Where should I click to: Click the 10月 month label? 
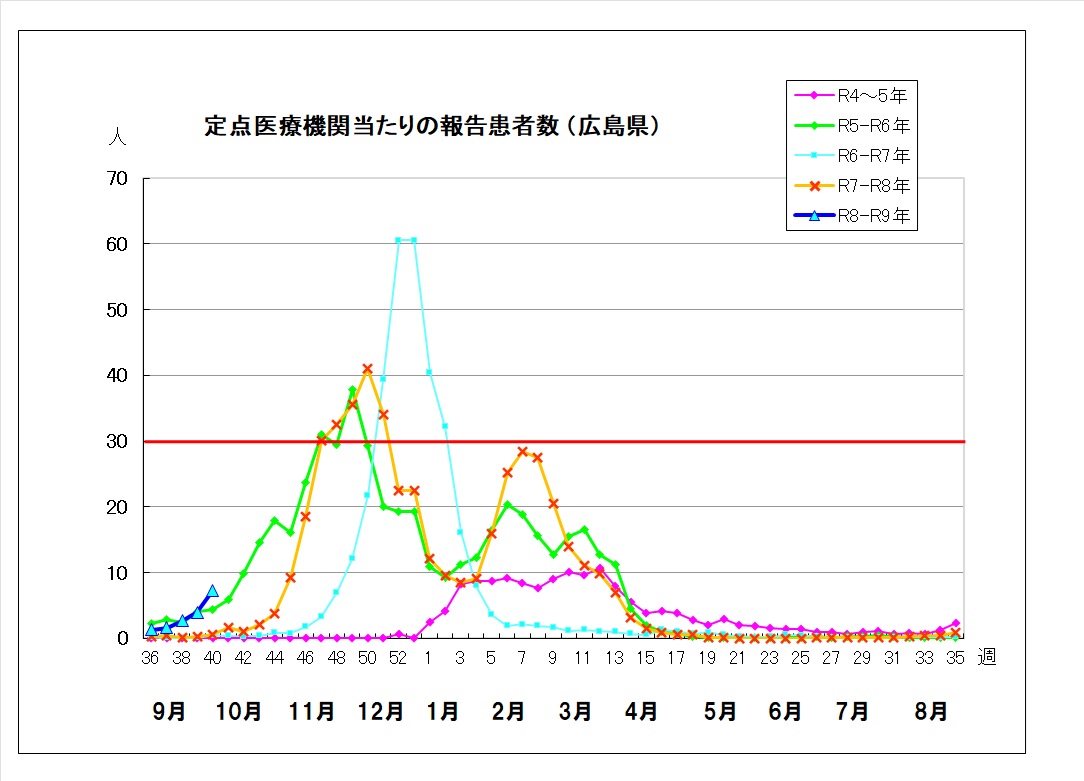coord(239,711)
